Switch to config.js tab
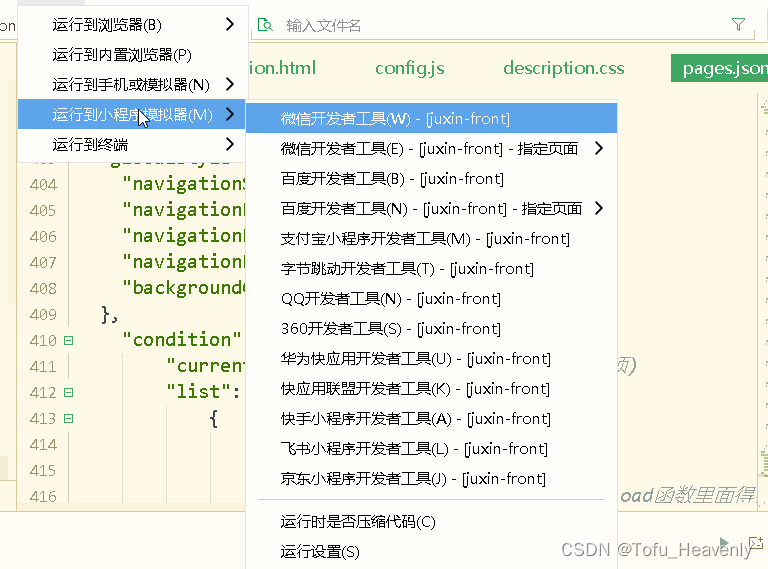Screen dimensions: 768x569 410,68
